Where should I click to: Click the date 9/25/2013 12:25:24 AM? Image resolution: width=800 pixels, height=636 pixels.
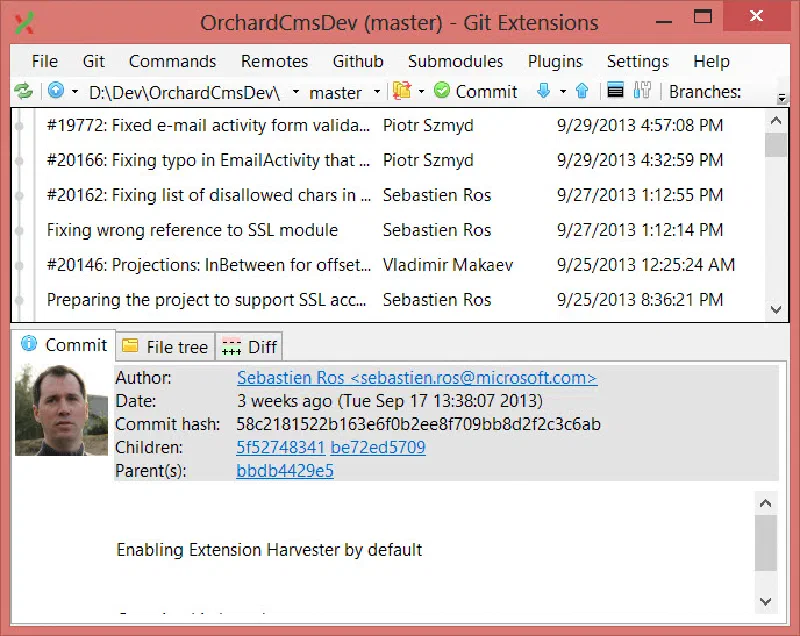pyautogui.click(x=645, y=265)
